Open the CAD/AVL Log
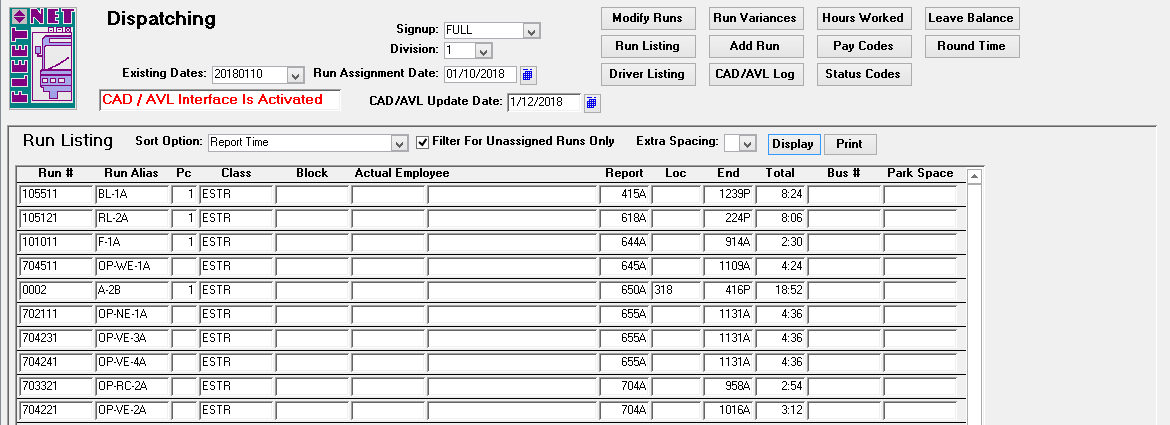 [x=754, y=74]
